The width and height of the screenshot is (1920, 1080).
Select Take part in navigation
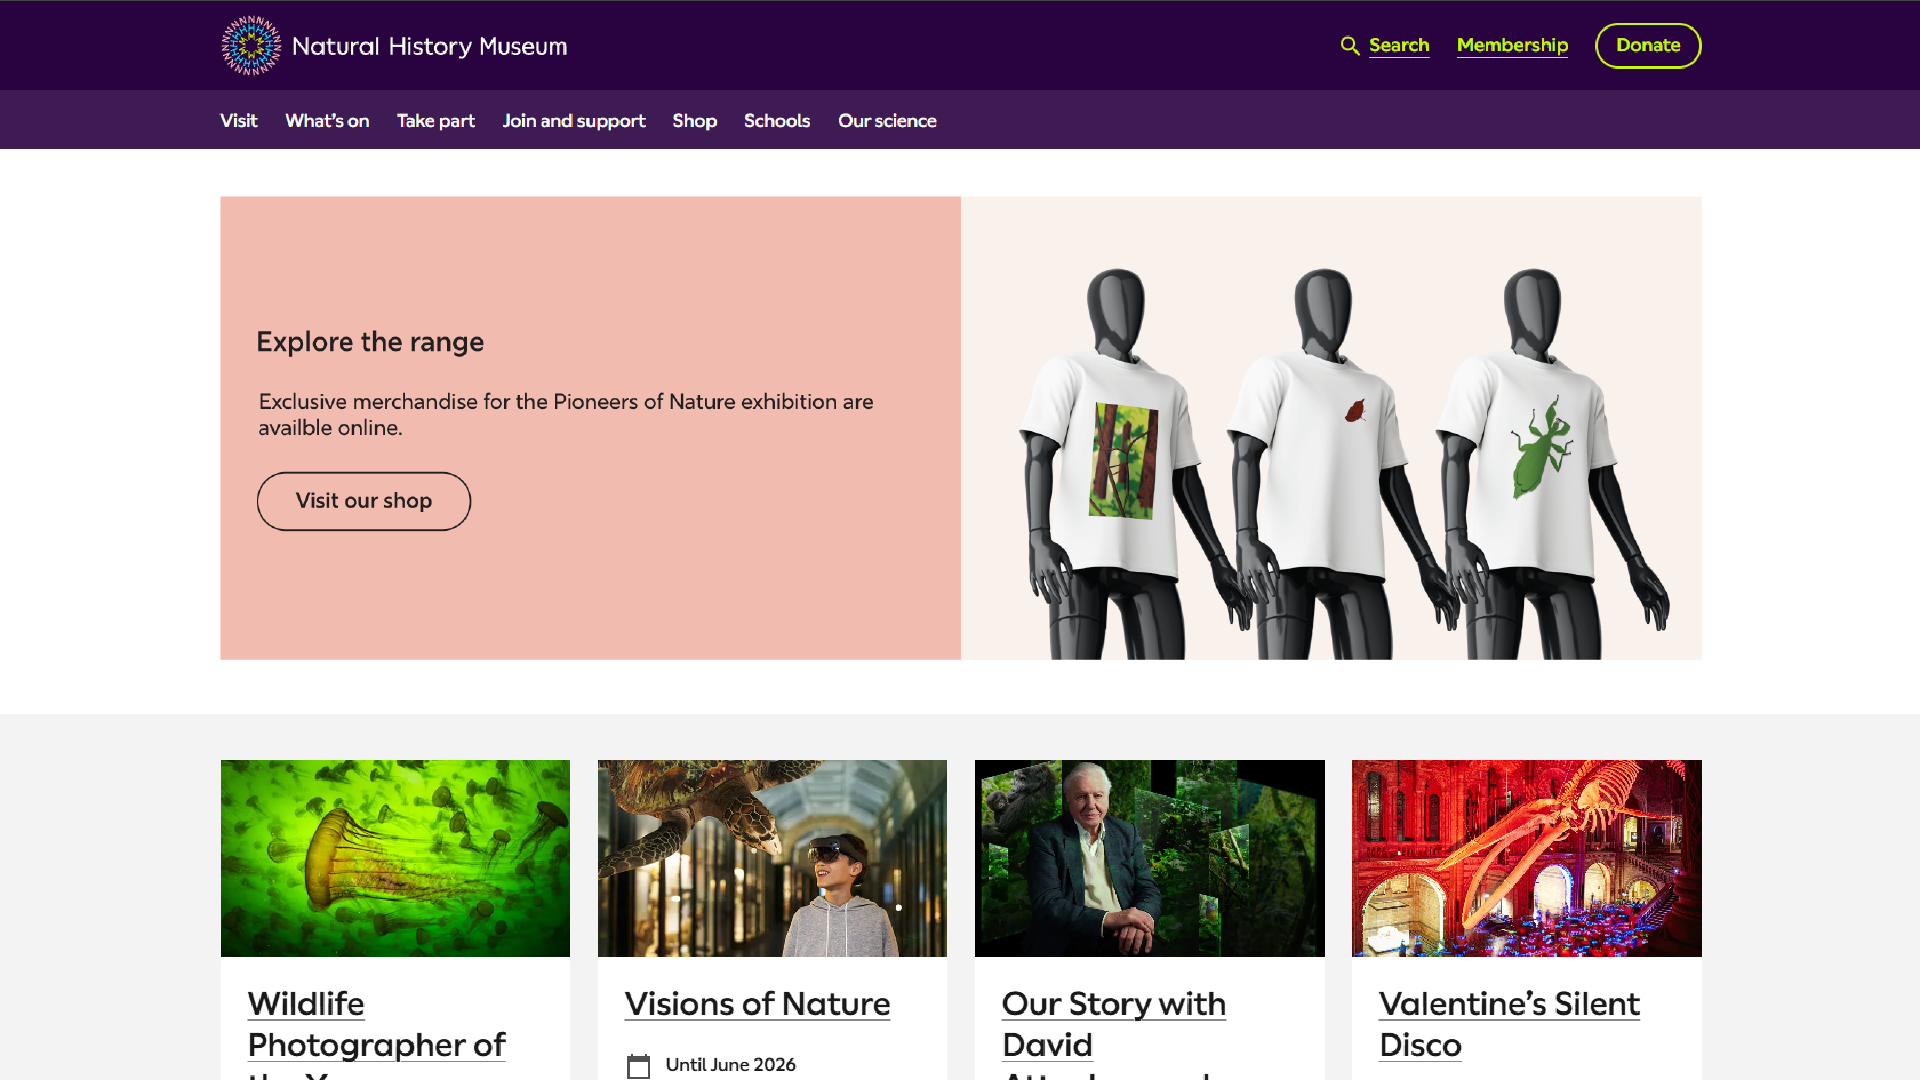(x=435, y=121)
